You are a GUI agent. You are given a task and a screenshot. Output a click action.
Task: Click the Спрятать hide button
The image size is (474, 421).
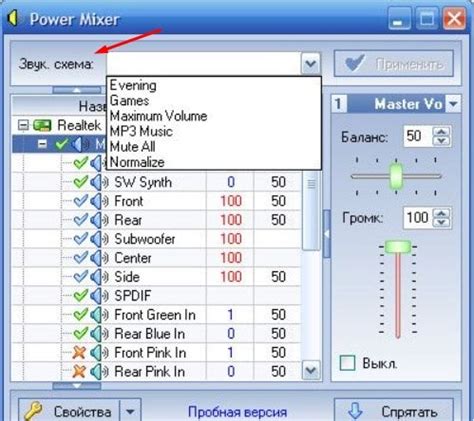394,411
